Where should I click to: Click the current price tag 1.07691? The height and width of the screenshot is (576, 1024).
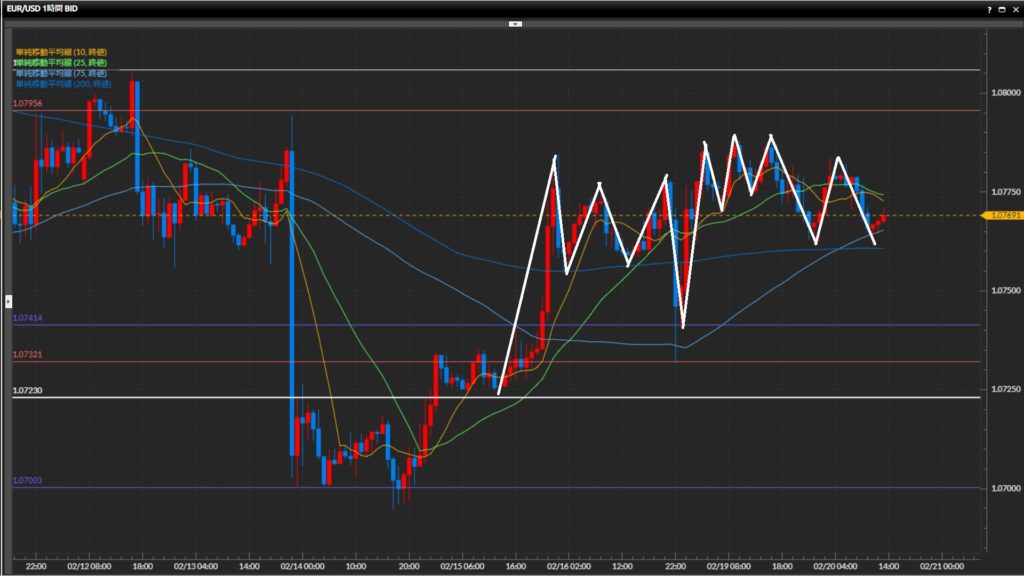click(1001, 215)
